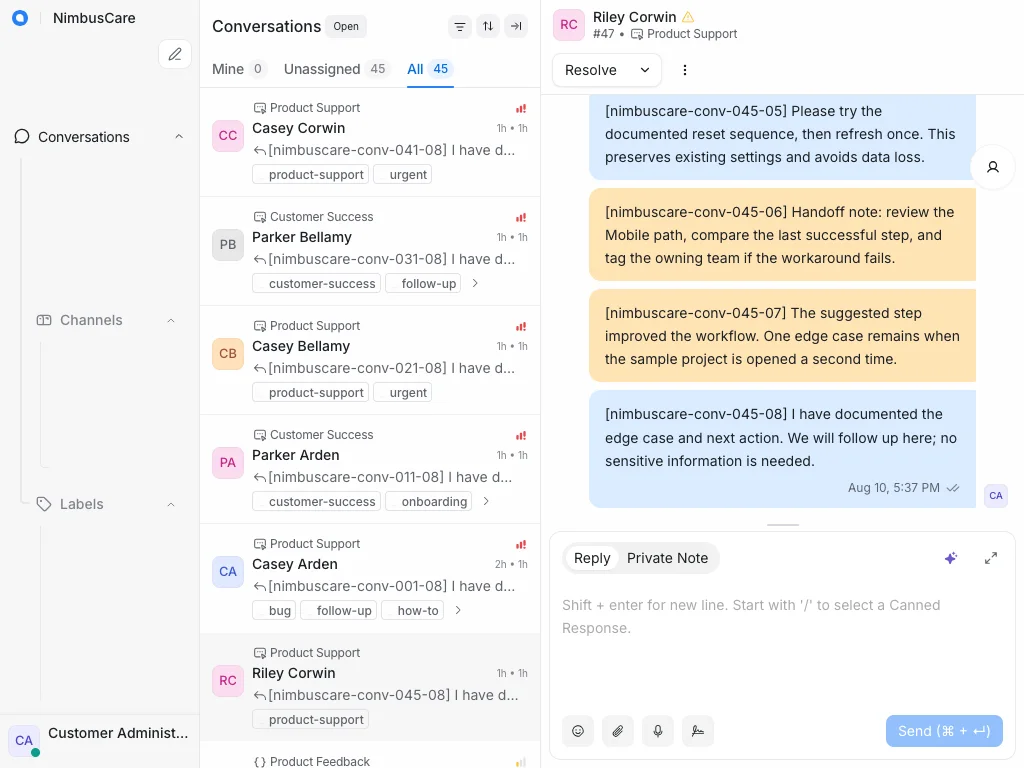This screenshot has width=1024, height=768.
Task: Collapse the Conversations sidebar section
Action: click(x=179, y=136)
